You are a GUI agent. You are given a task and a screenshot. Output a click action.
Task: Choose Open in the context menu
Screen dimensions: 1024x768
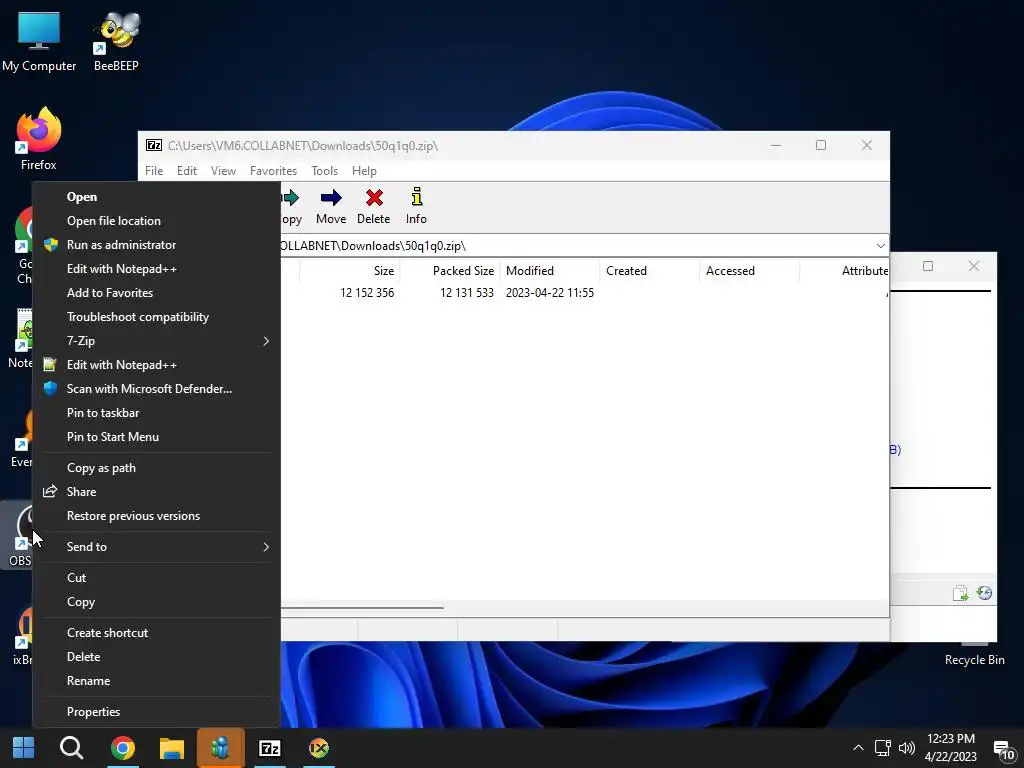point(157,197)
